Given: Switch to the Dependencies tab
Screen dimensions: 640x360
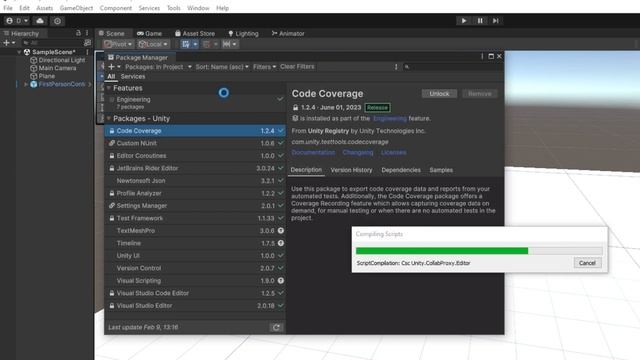Looking at the screenshot, I should click(401, 170).
